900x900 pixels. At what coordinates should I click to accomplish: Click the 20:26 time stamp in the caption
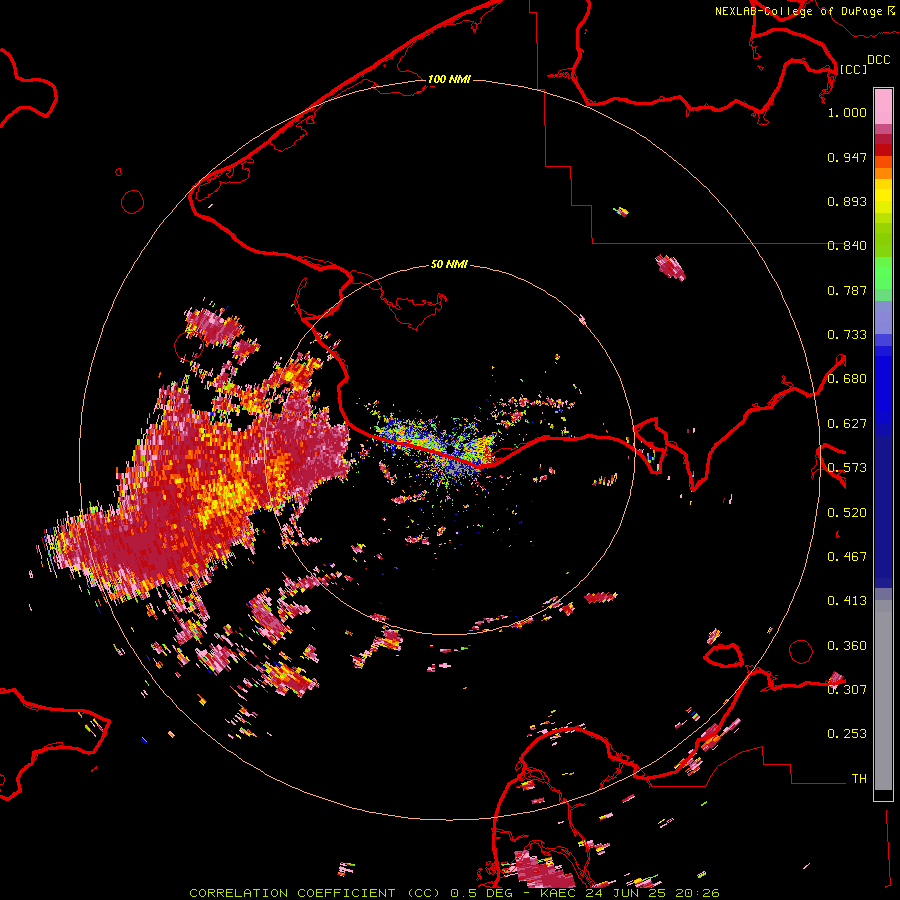point(697,893)
